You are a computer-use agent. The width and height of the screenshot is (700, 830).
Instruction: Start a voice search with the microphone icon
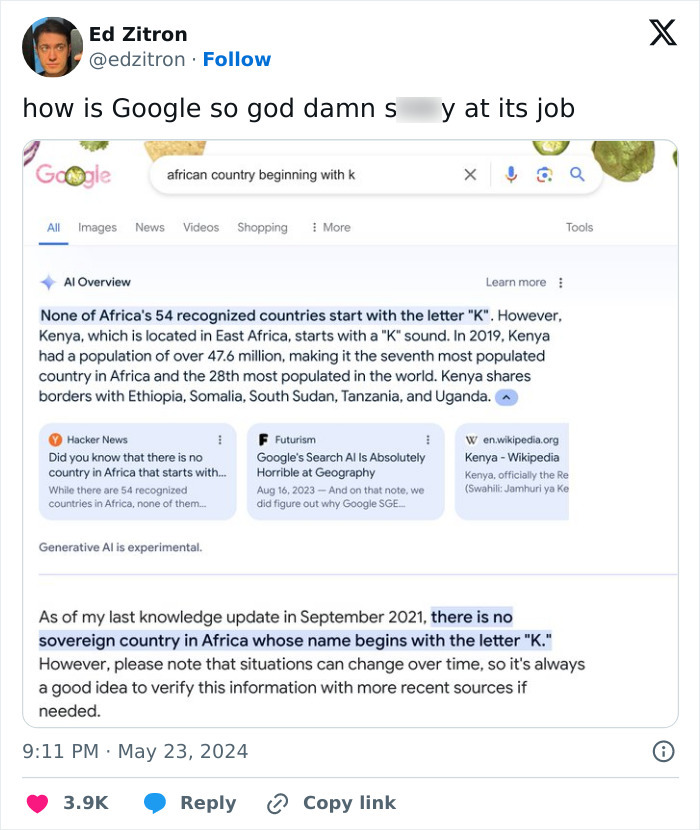[x=511, y=174]
